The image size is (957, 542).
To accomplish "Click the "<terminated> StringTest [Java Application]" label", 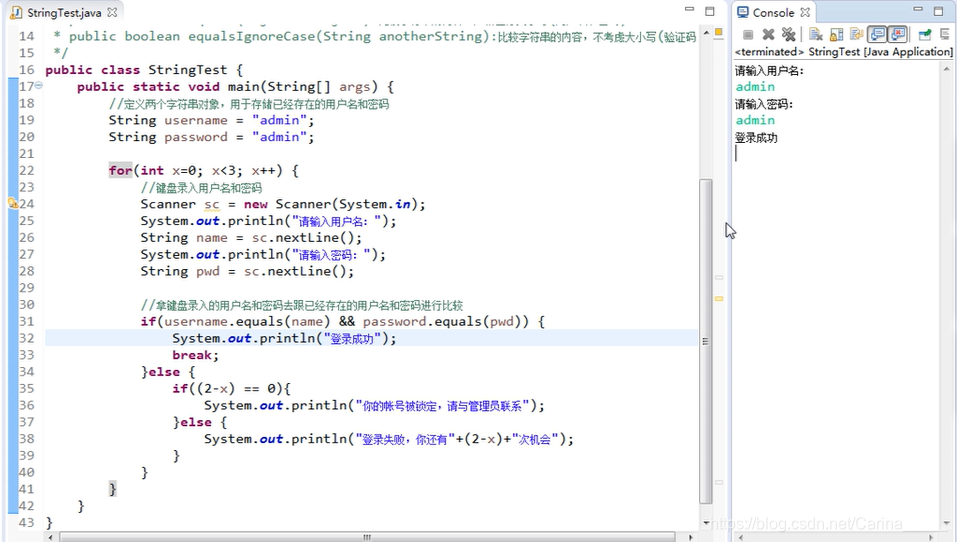I will (843, 52).
